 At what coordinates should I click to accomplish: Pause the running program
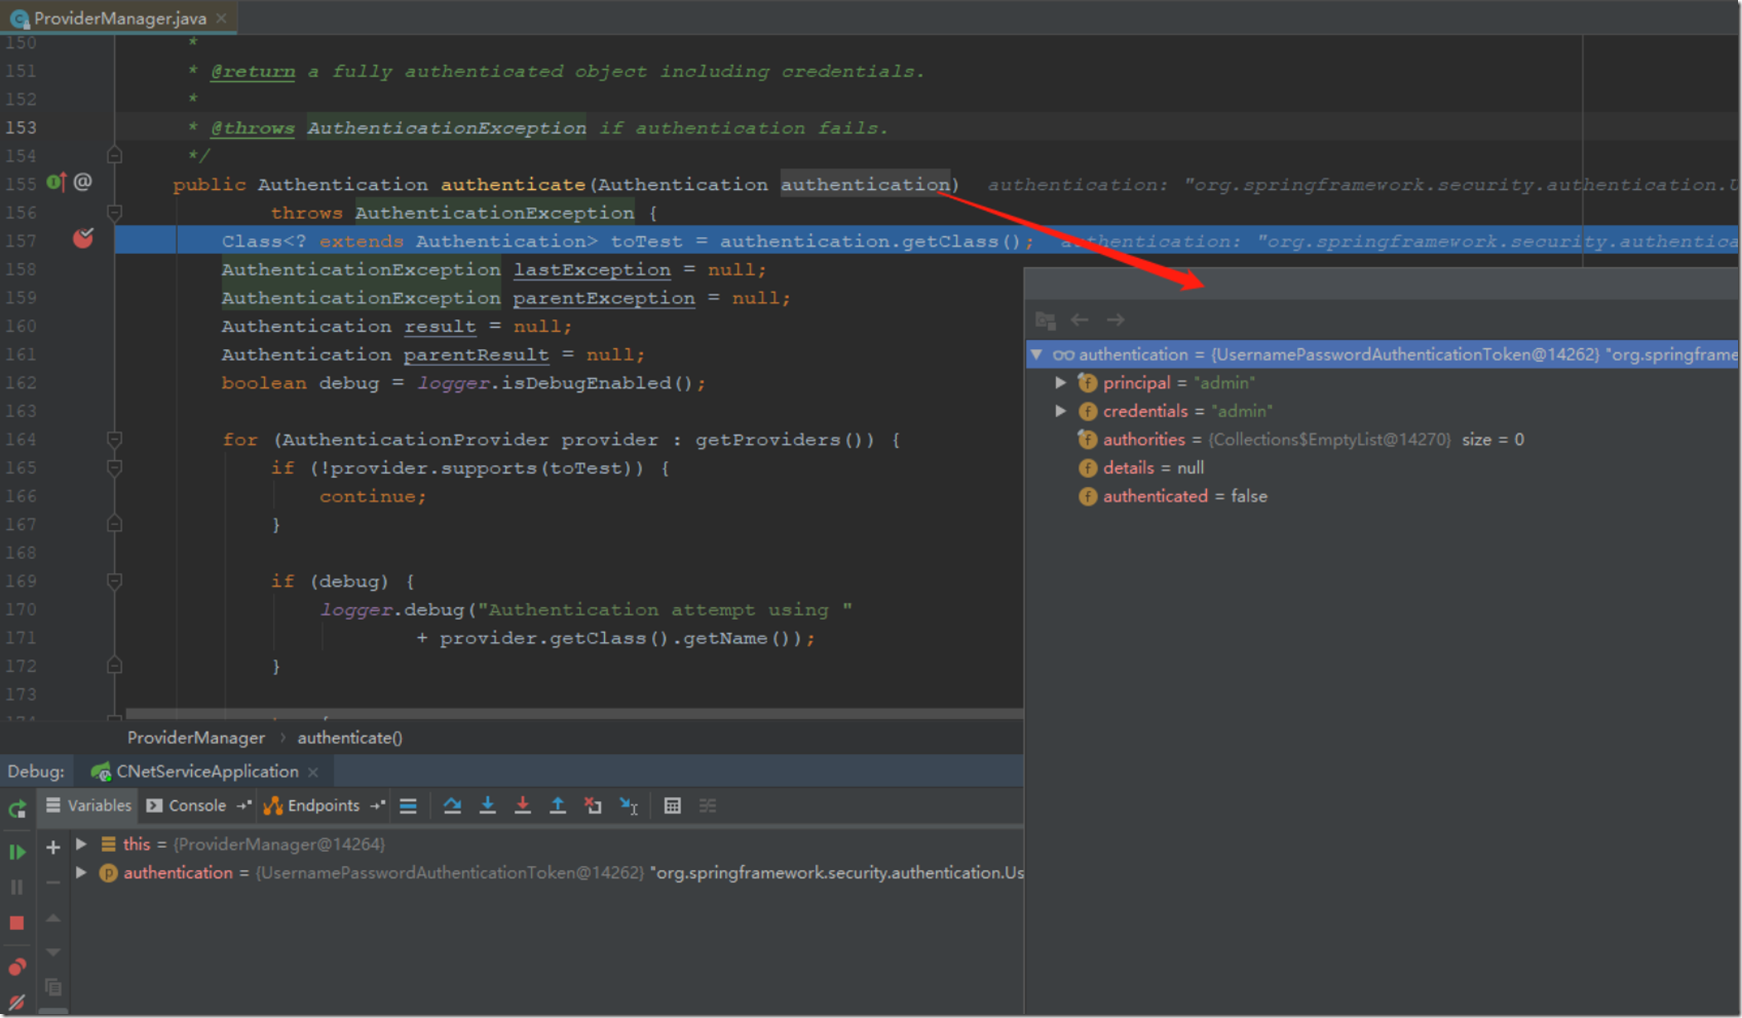pos(17,887)
